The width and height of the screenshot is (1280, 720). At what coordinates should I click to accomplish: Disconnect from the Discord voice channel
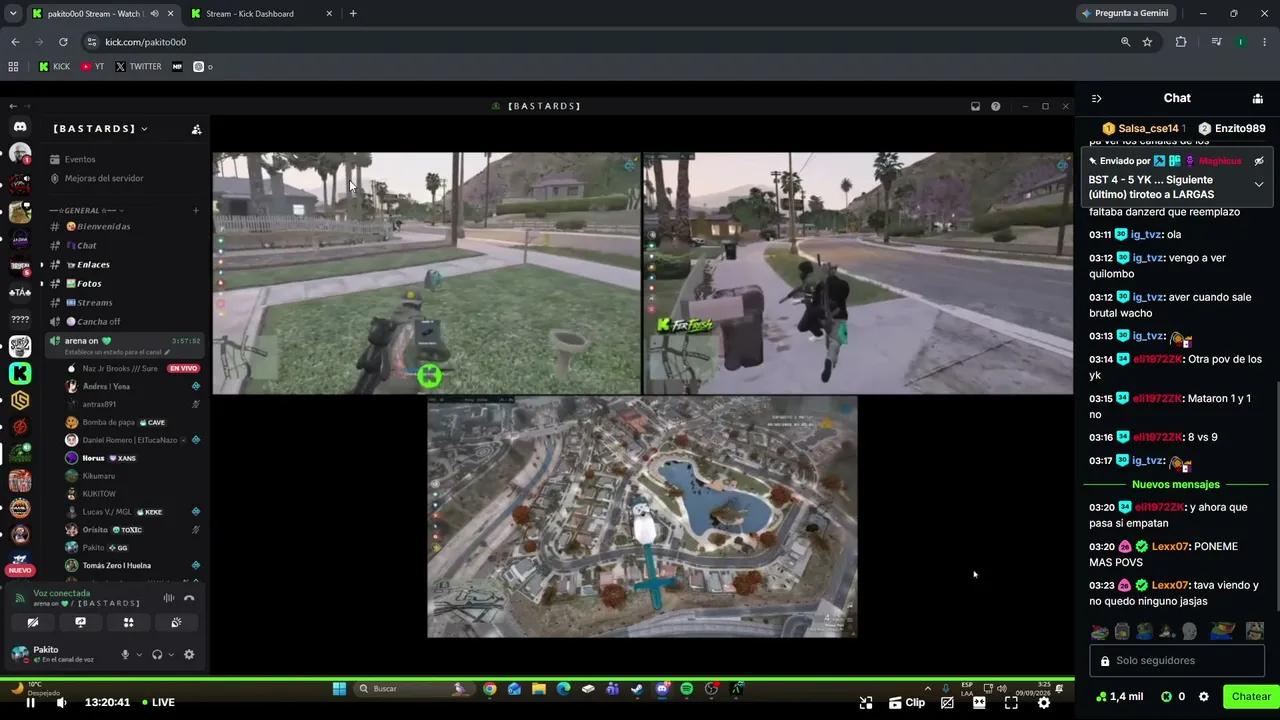pyautogui.click(x=189, y=598)
